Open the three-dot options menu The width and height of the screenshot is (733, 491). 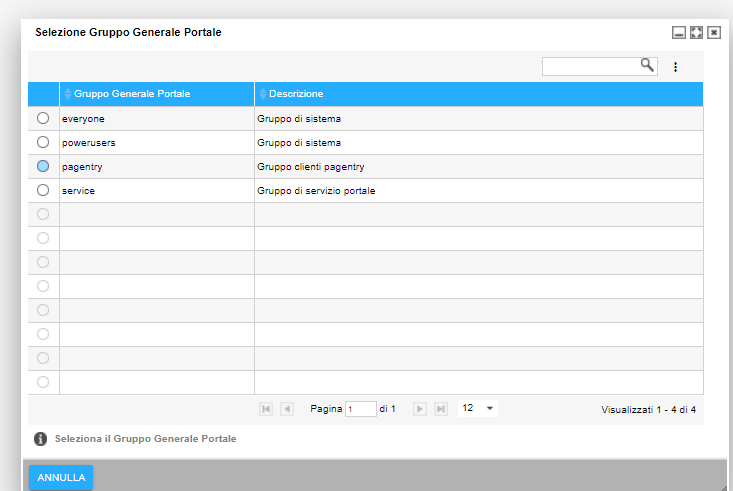pyautogui.click(x=675, y=67)
